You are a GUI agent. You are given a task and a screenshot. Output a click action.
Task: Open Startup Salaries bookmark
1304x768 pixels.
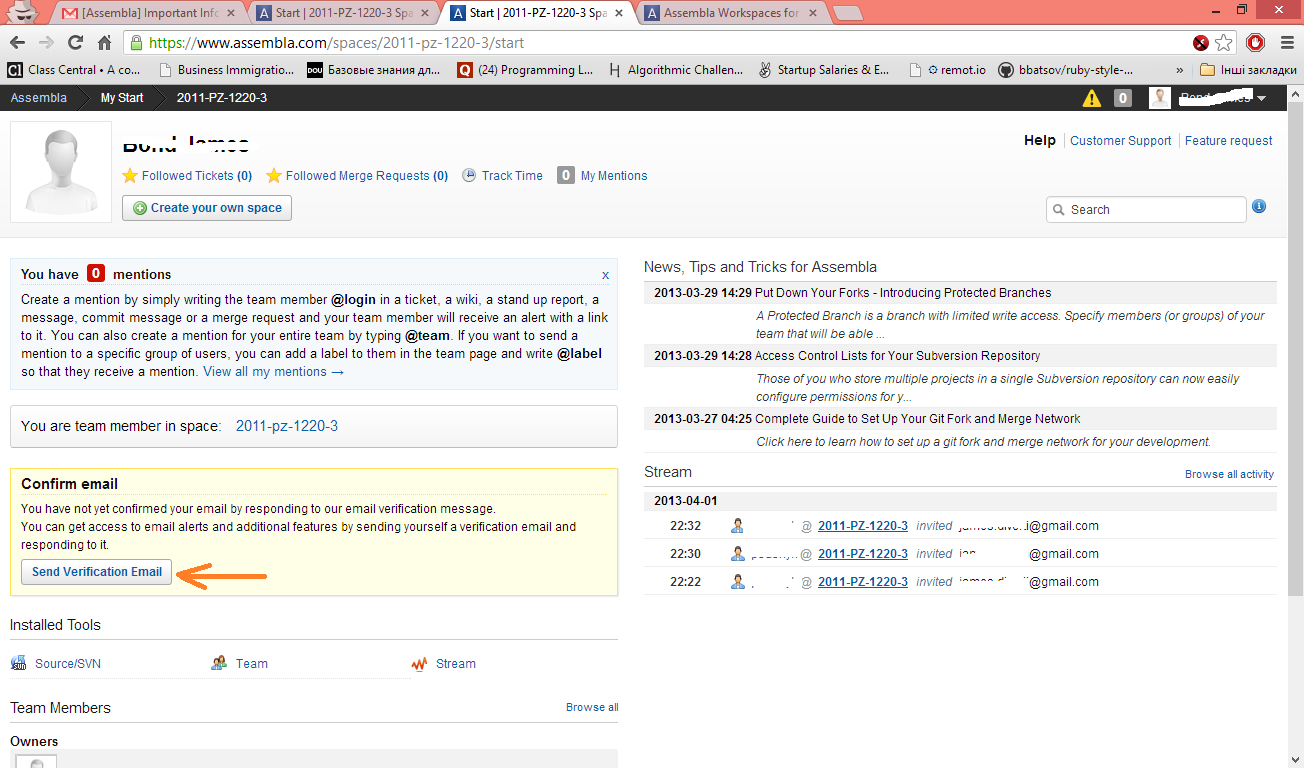pos(825,70)
